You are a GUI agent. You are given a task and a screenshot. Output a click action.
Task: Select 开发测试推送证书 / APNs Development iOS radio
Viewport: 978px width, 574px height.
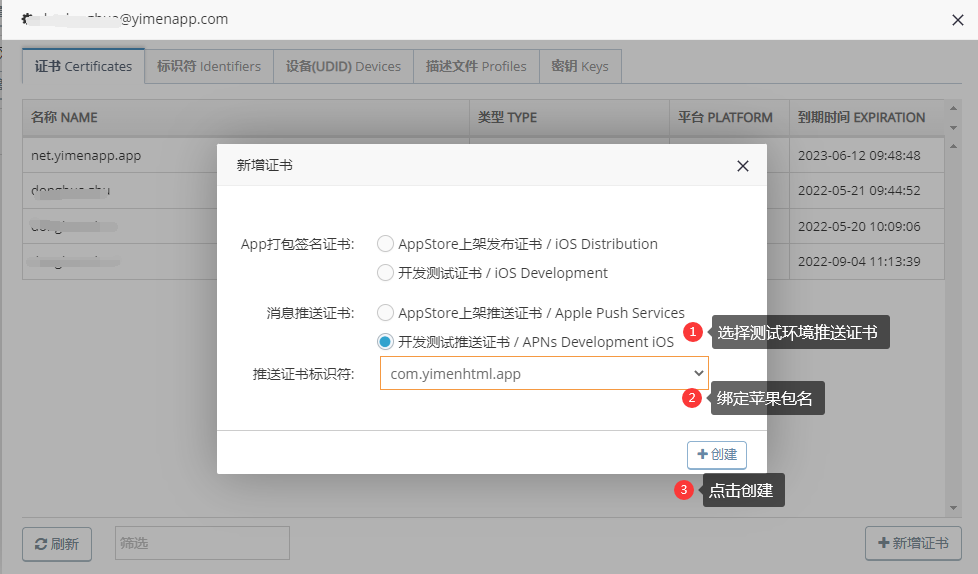coord(385,342)
